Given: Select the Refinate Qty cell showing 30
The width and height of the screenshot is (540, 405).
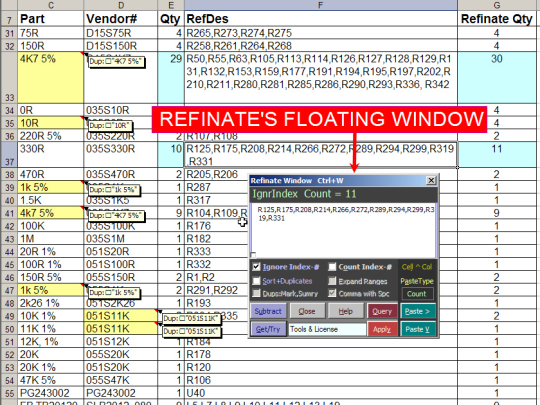Looking at the screenshot, I should 497,77.
